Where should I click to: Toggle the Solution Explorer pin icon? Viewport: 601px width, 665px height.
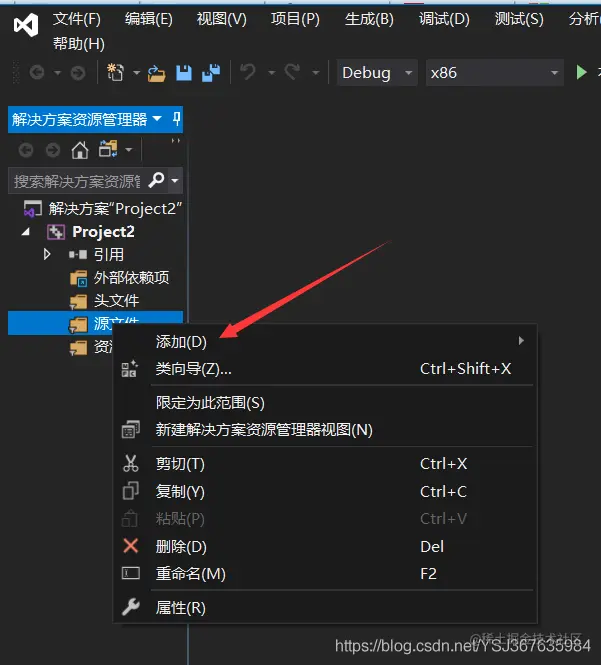[x=177, y=119]
